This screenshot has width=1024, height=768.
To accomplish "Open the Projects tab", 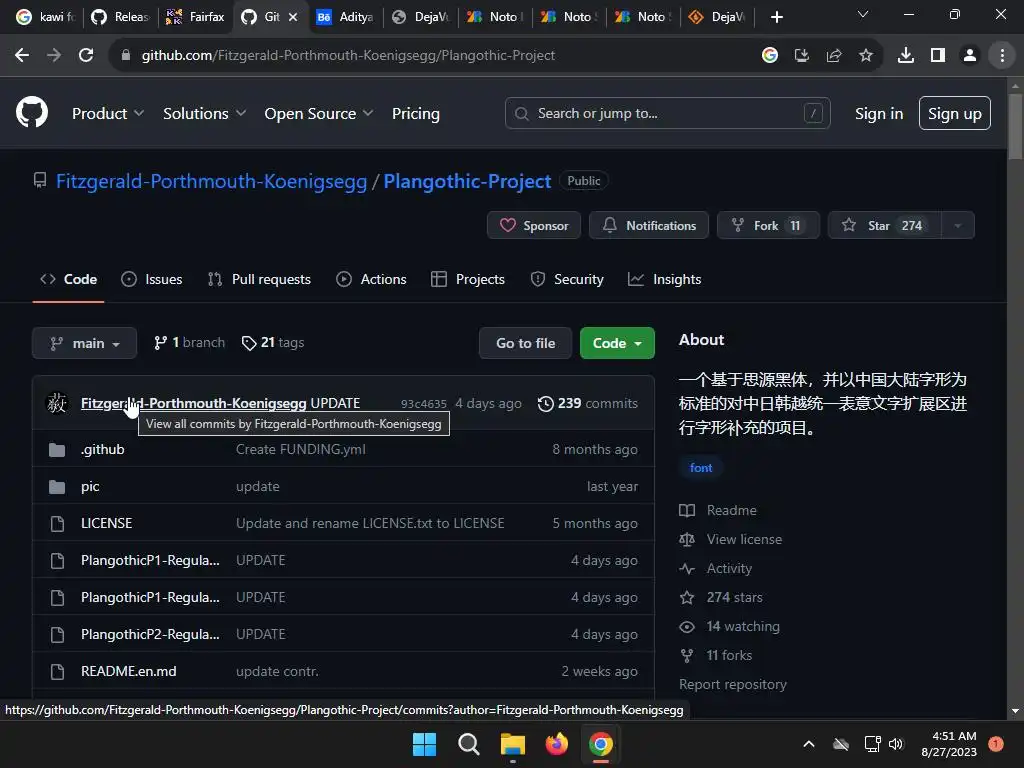I will click(x=468, y=280).
